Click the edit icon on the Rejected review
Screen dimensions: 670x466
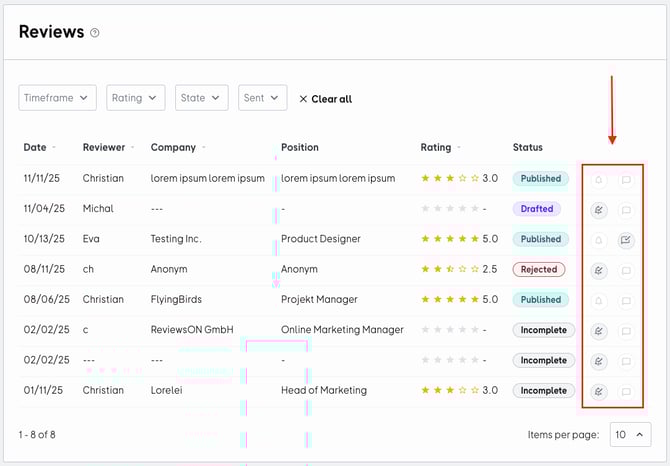[599, 270]
